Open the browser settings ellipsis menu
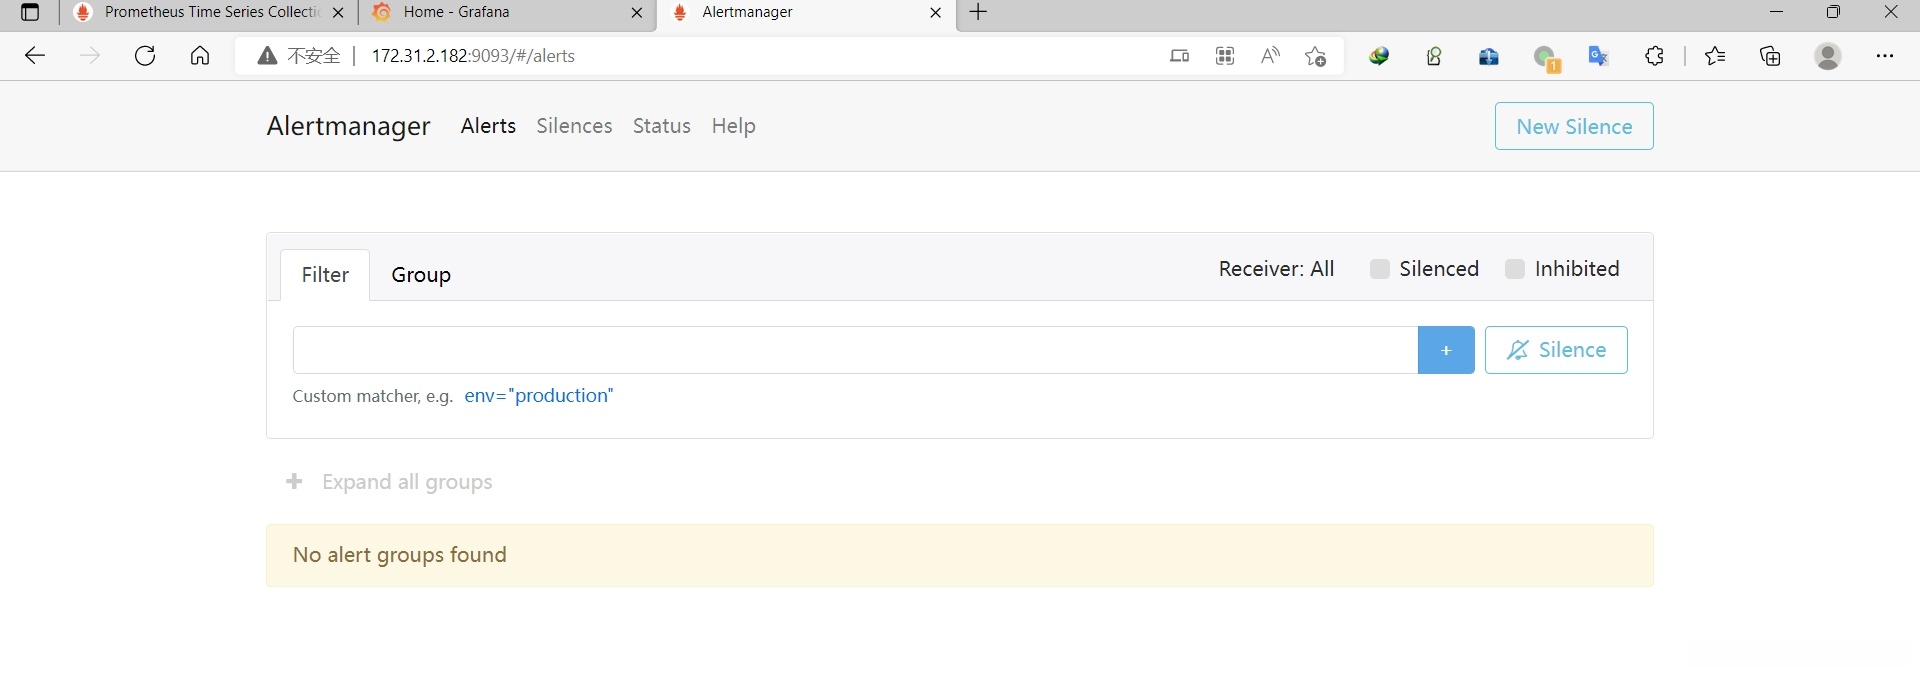The image size is (1920, 675). (1885, 56)
